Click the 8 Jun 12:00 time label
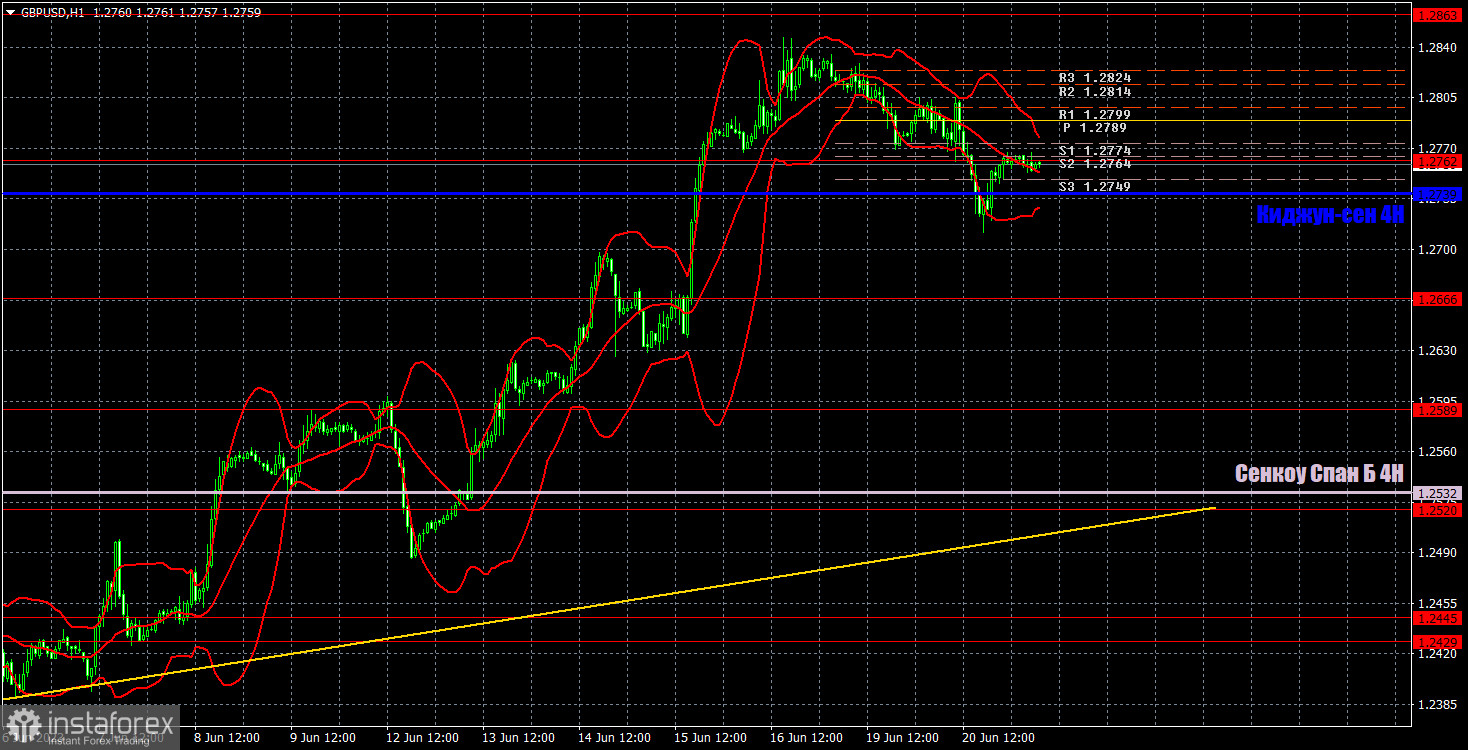The height and width of the screenshot is (750, 1468). coord(226,738)
